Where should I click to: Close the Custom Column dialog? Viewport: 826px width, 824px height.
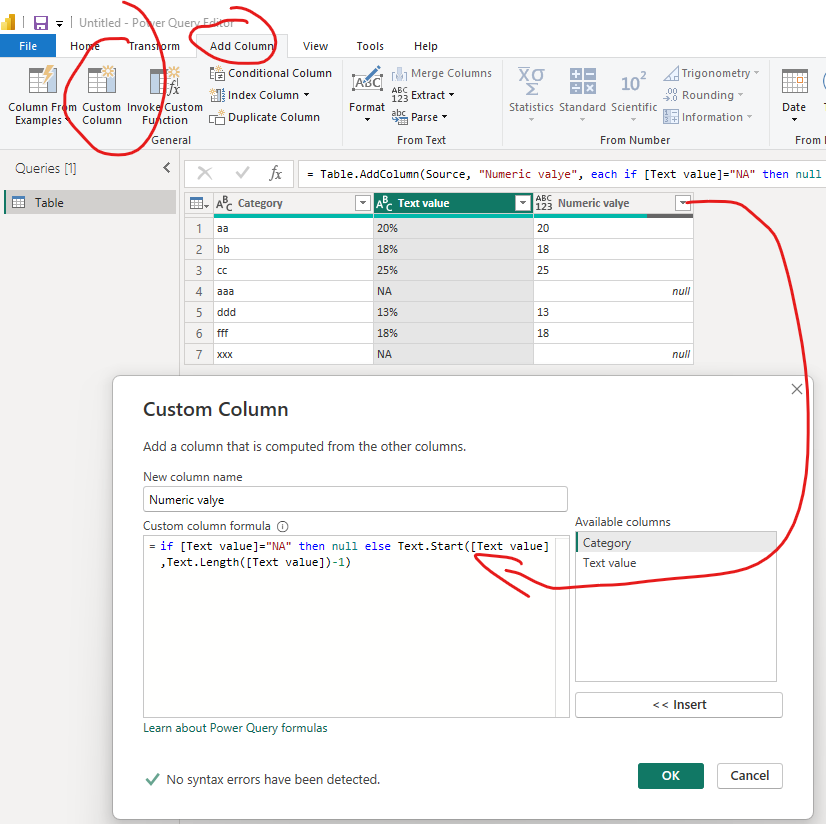[797, 389]
